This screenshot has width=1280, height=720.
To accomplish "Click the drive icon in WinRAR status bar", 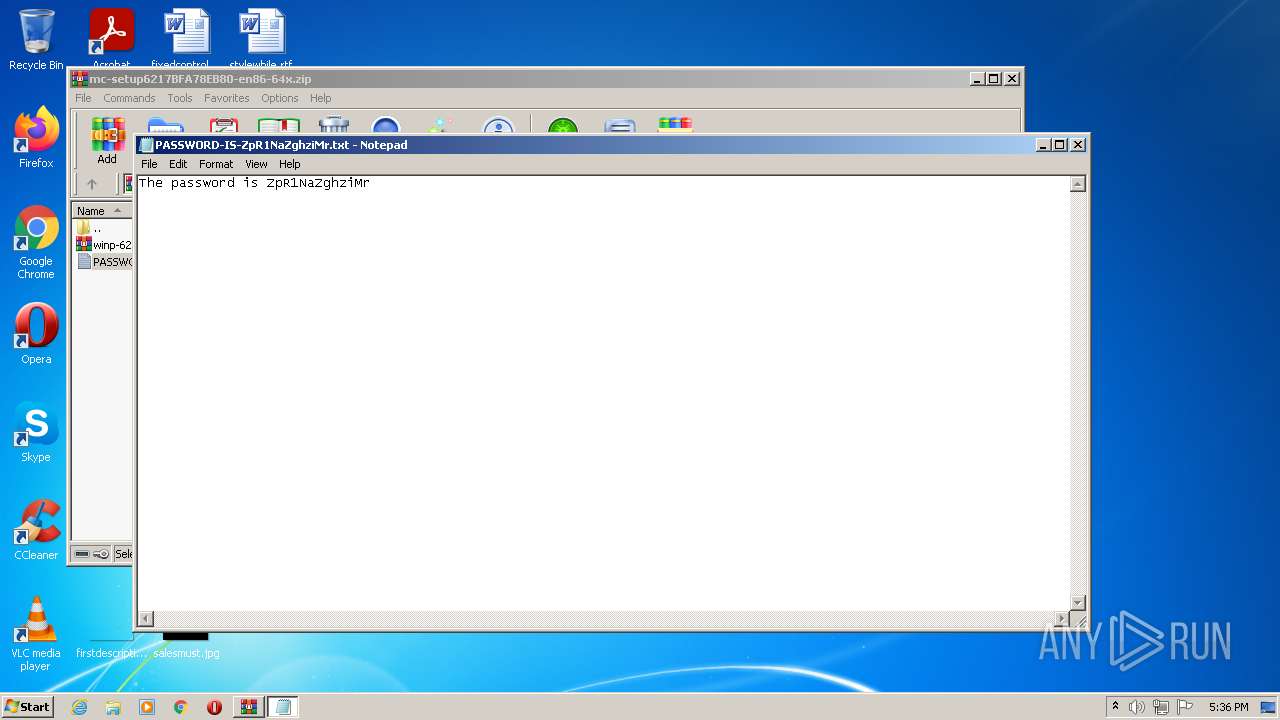I will click(x=83, y=554).
